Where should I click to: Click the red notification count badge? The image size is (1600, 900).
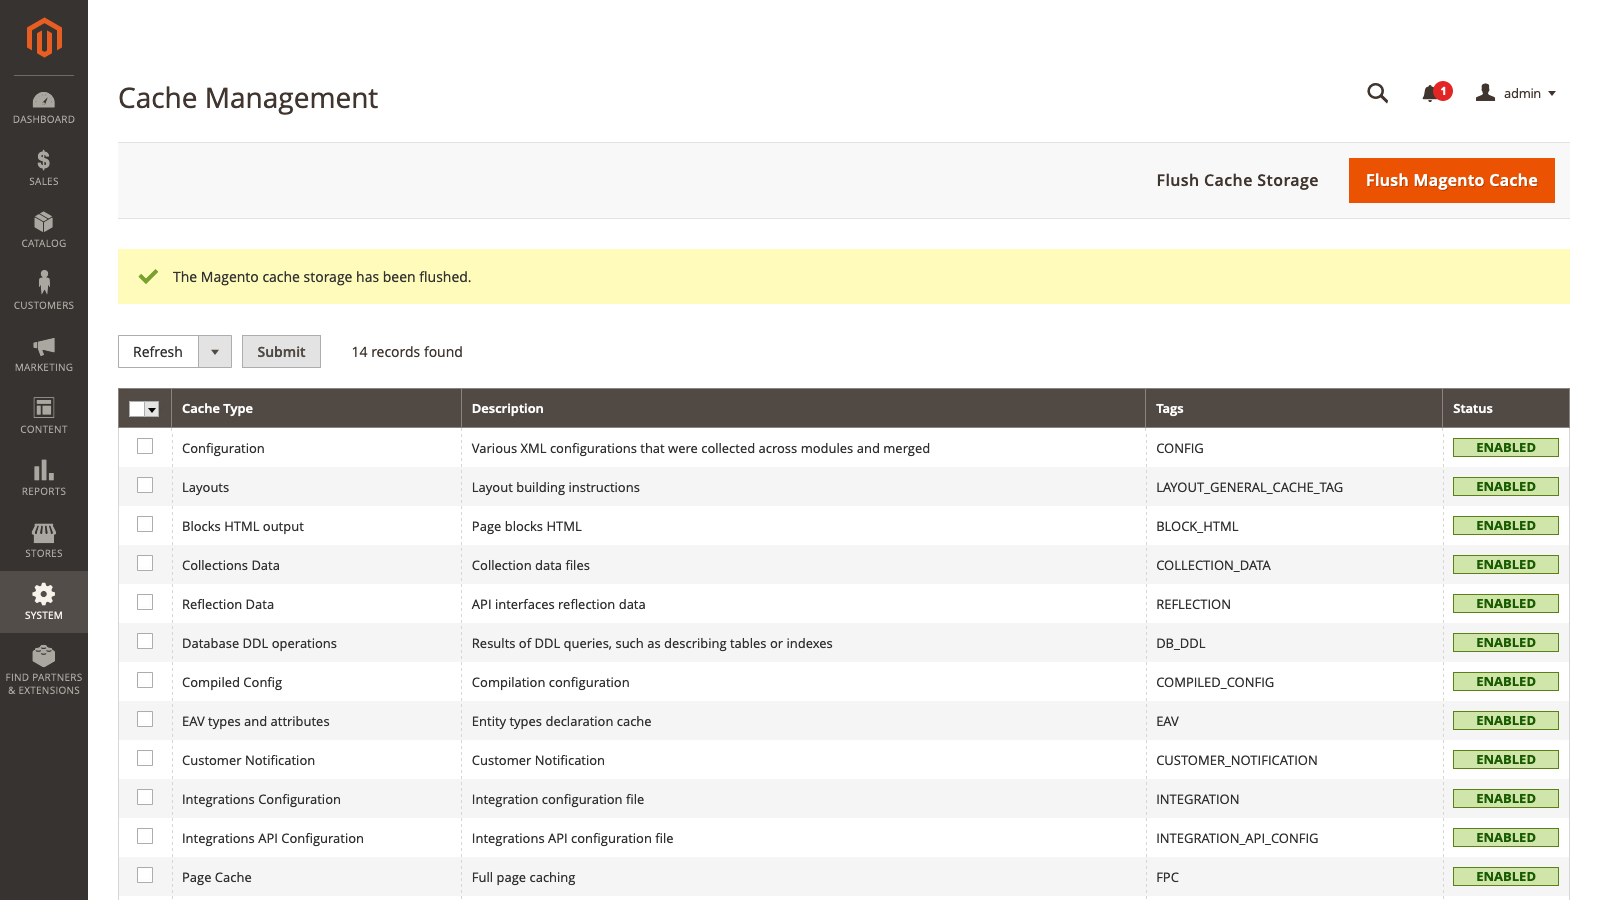tap(1443, 90)
